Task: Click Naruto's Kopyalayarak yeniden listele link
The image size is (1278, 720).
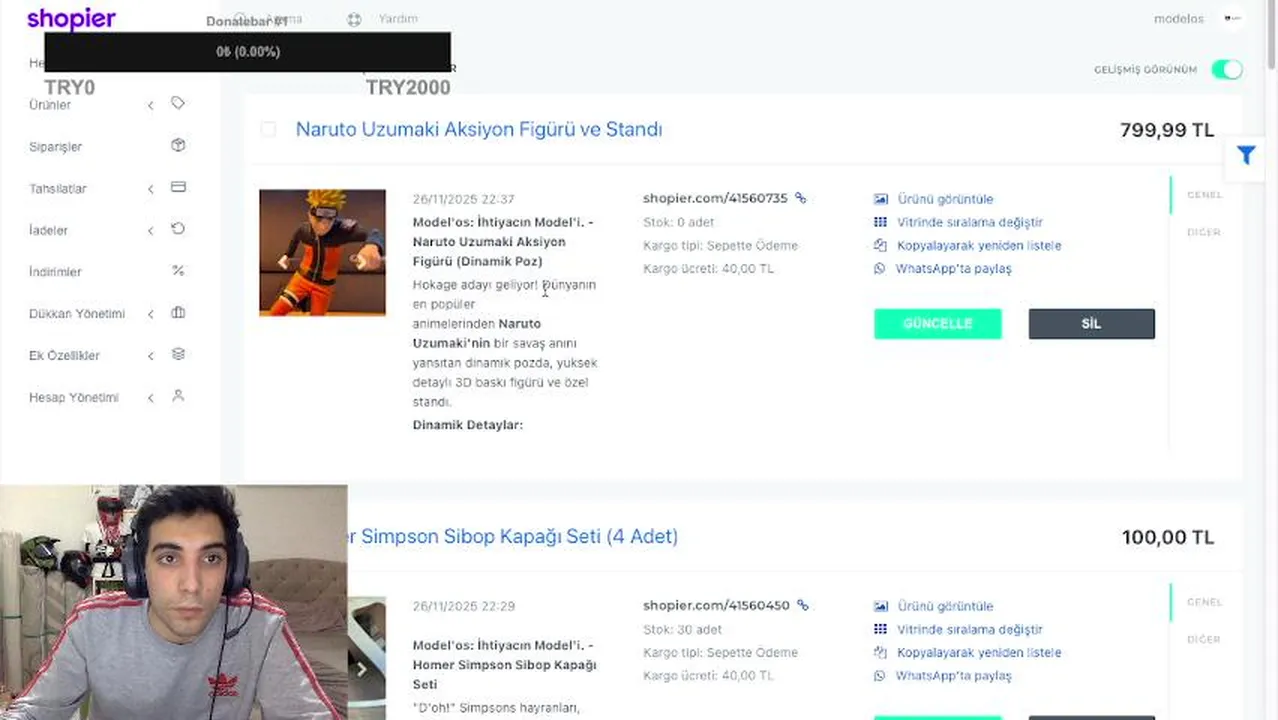Action: (x=979, y=245)
